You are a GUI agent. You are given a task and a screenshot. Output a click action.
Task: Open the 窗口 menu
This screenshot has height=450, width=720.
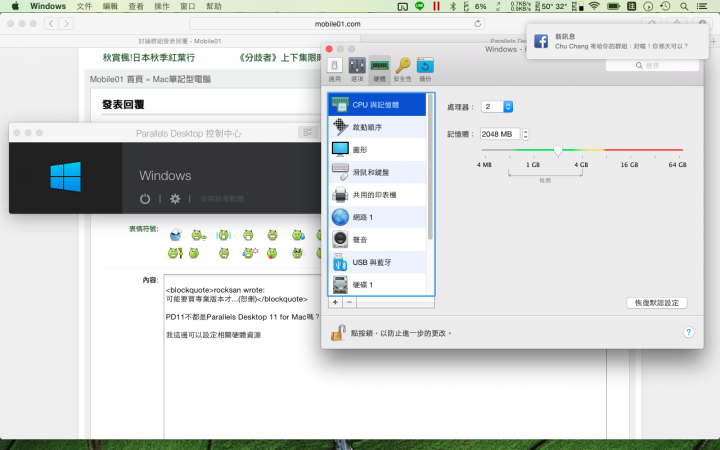(x=187, y=6)
